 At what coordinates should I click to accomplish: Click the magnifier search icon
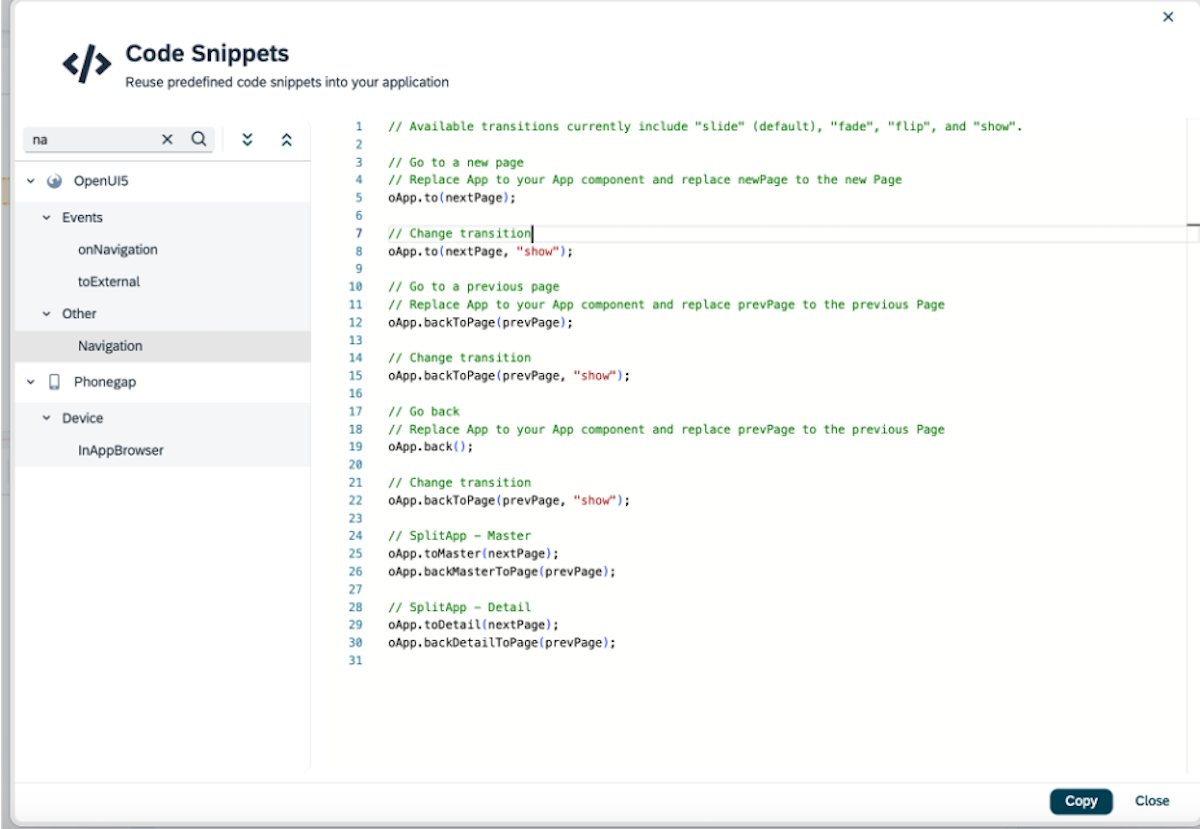tap(198, 140)
